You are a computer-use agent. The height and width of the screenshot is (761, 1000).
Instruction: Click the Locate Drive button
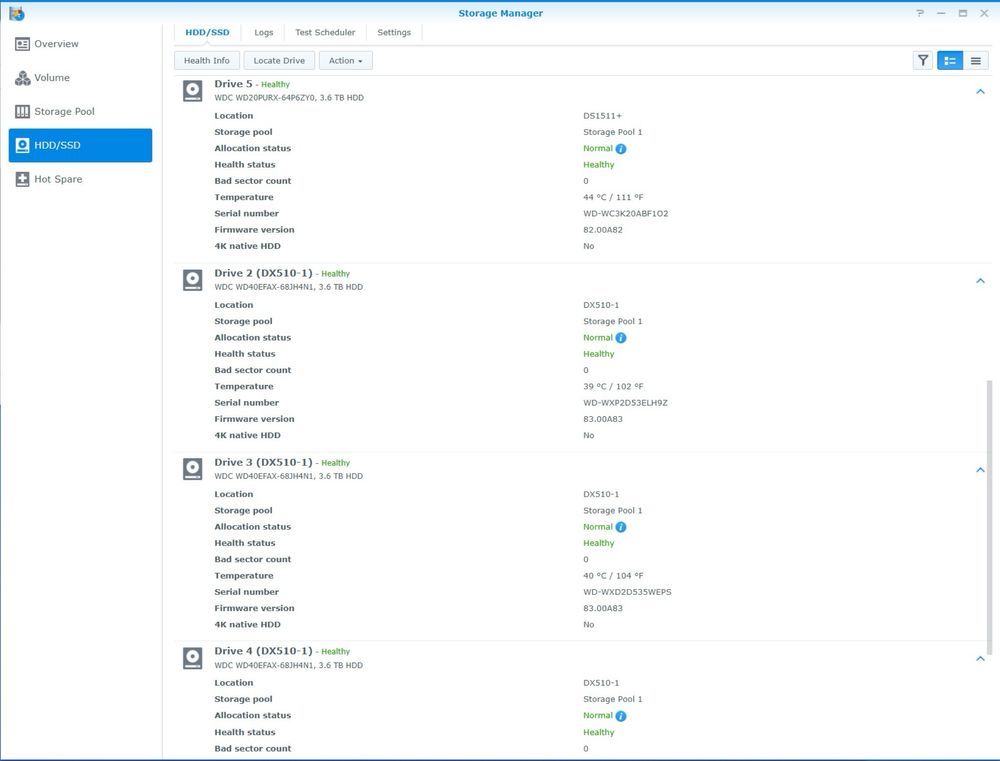[x=279, y=61]
